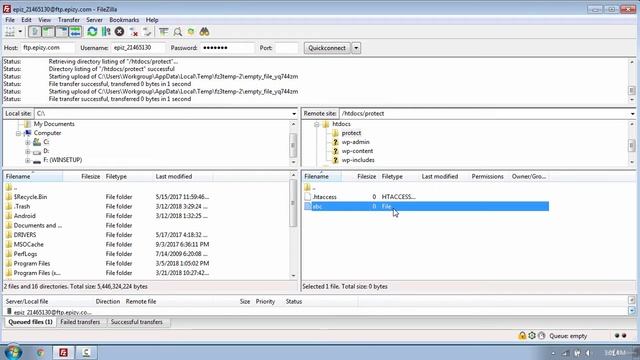Click the speed limits status bar icon
The height and width of the screenshot is (360, 640).
(542, 336)
